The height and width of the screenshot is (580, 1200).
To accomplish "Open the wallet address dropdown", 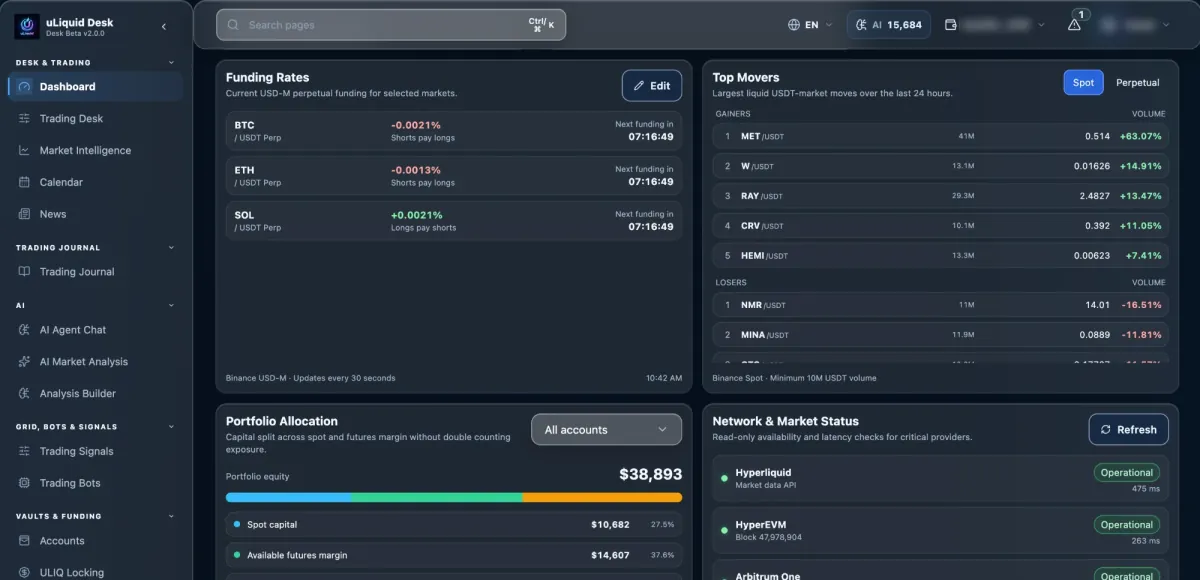I will pyautogui.click(x=995, y=25).
